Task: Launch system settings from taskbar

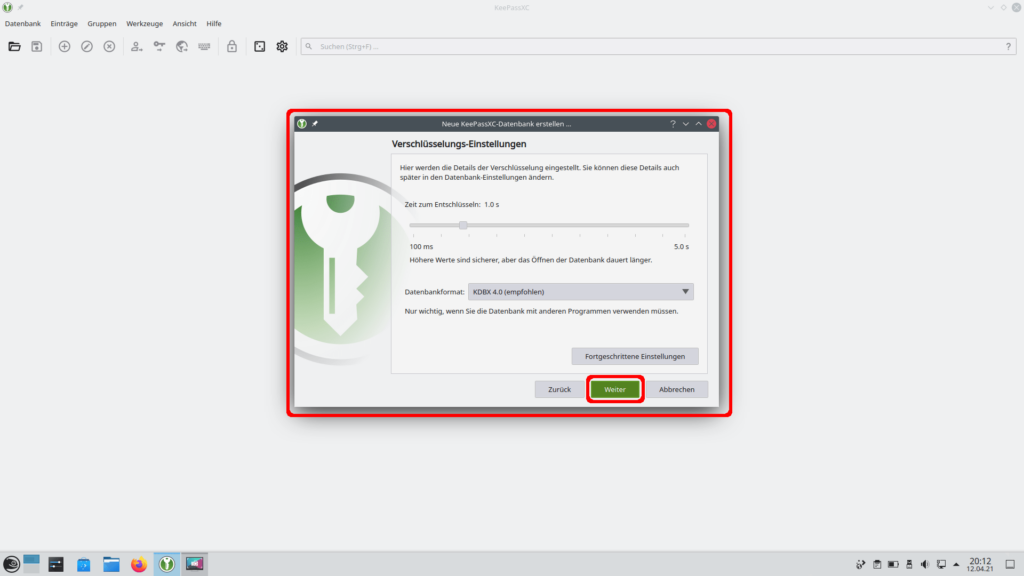Action: [x=56, y=564]
